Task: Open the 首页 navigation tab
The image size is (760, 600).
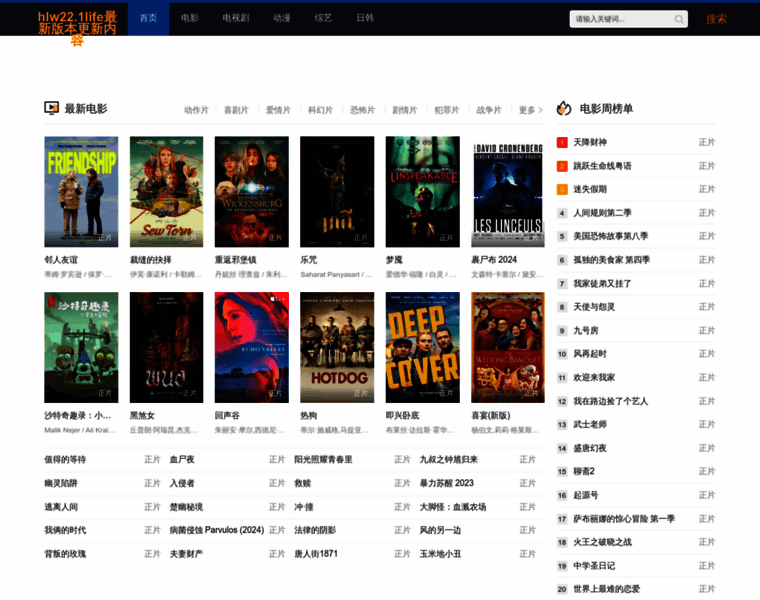Action: pos(148,18)
